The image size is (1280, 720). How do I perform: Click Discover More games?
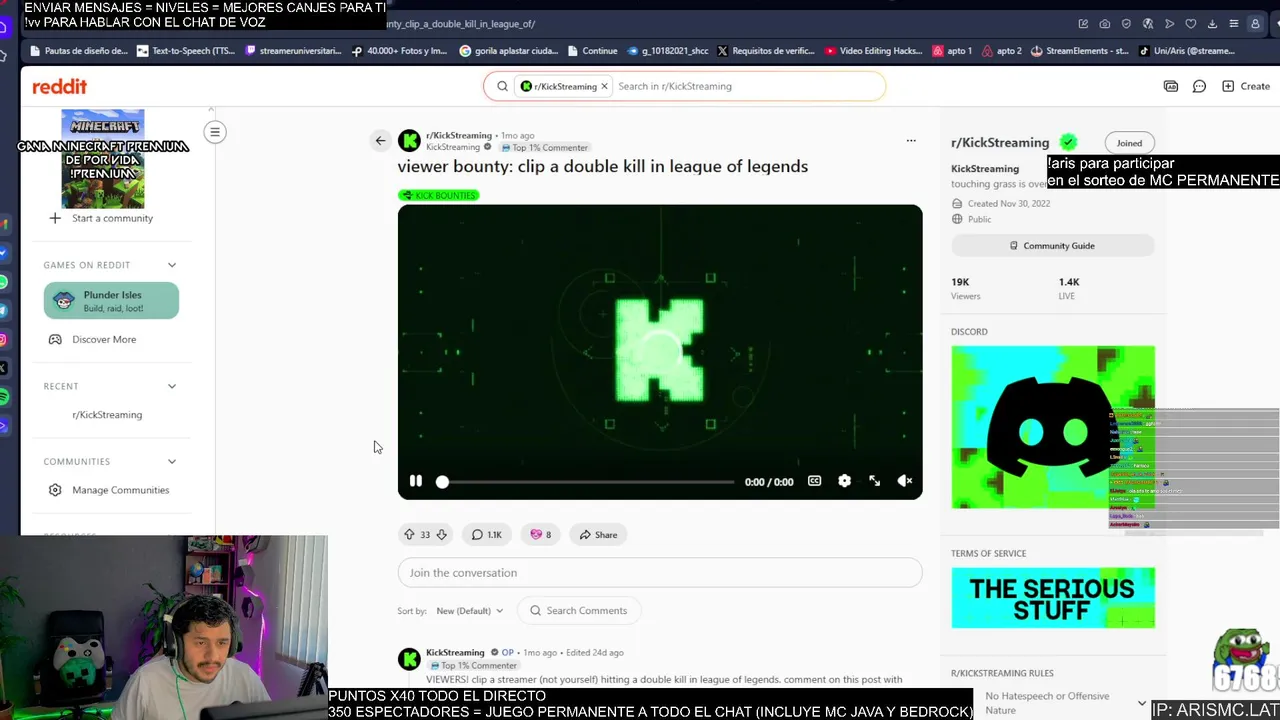pyautogui.click(x=93, y=339)
